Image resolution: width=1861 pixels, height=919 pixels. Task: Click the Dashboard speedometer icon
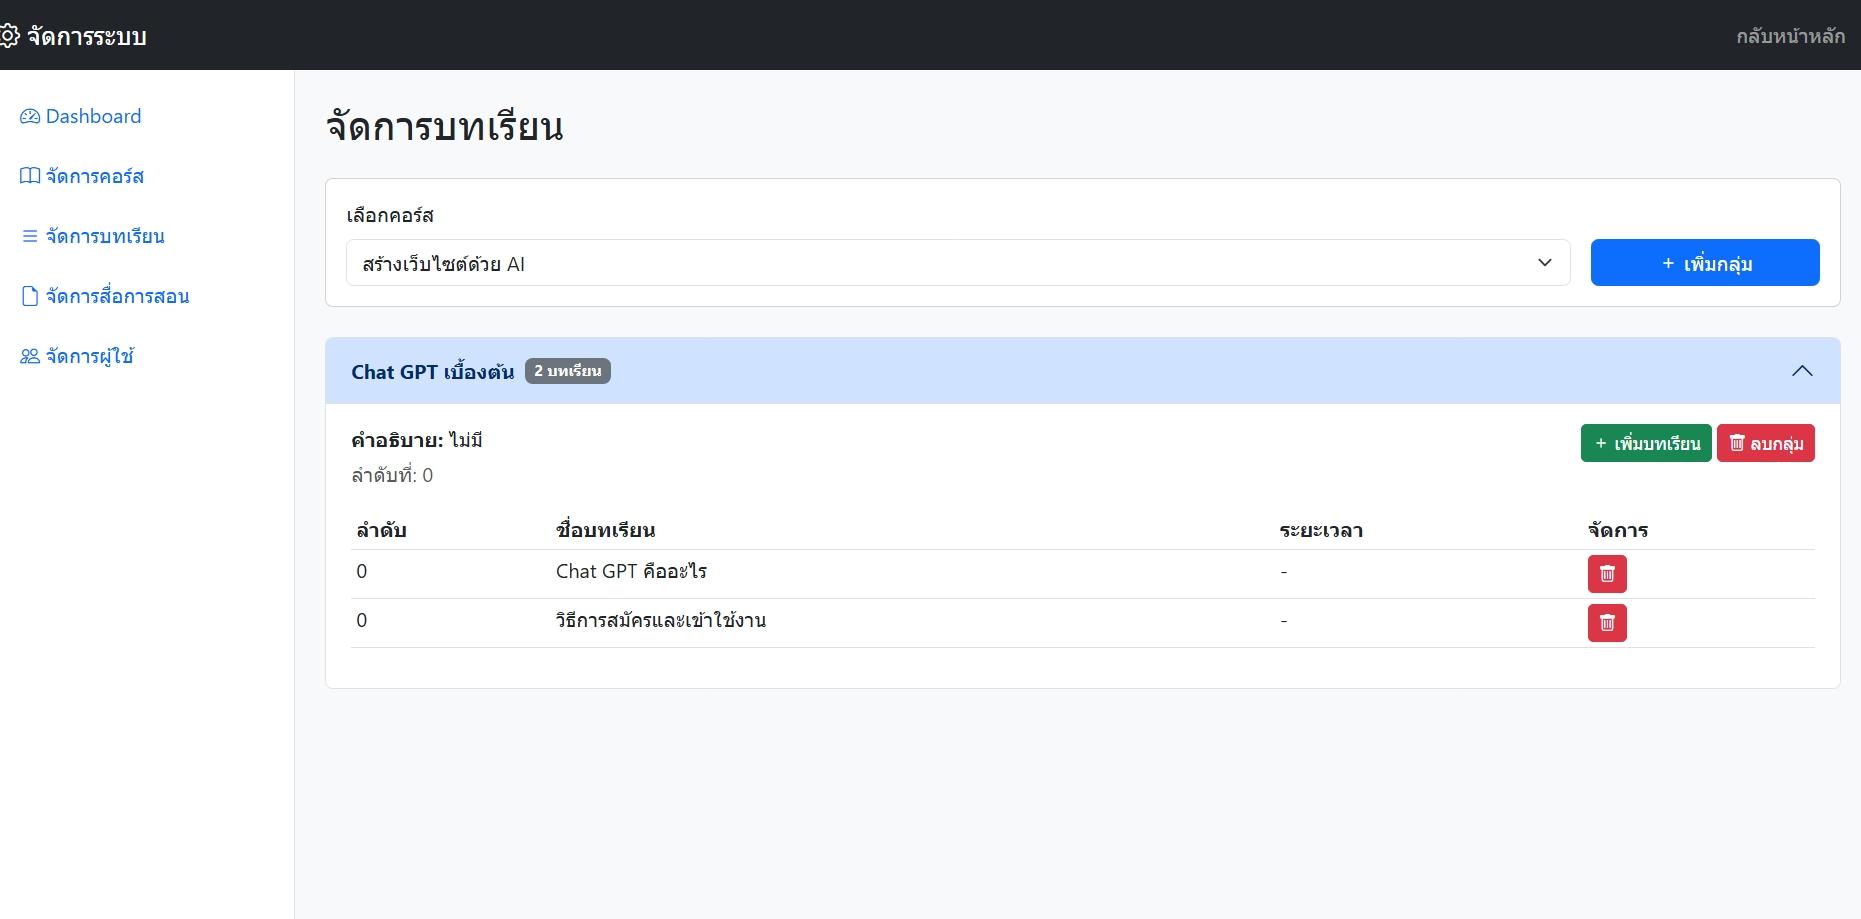(x=30, y=117)
